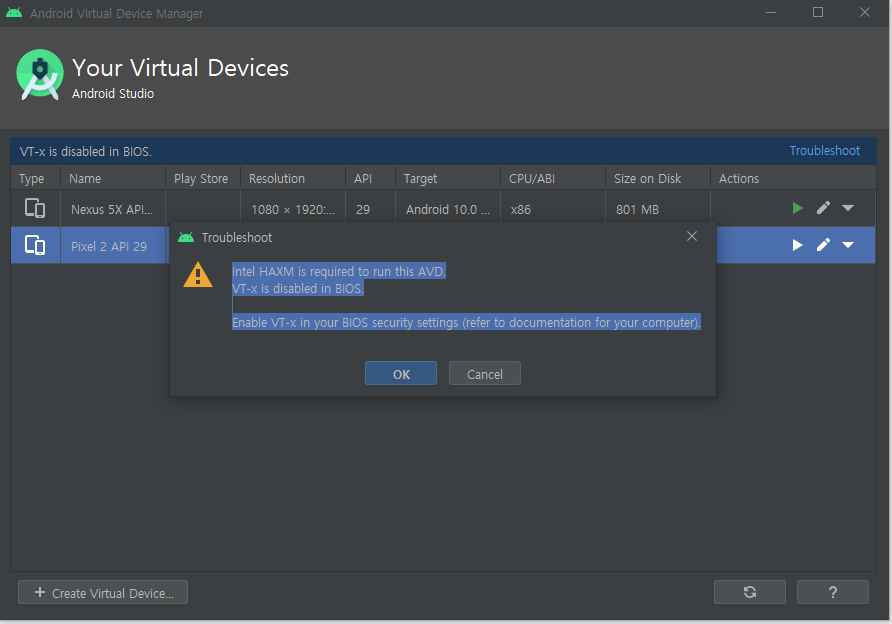Image resolution: width=892 pixels, height=624 pixels.
Task: Sort by Play Store column header
Action: 203,178
